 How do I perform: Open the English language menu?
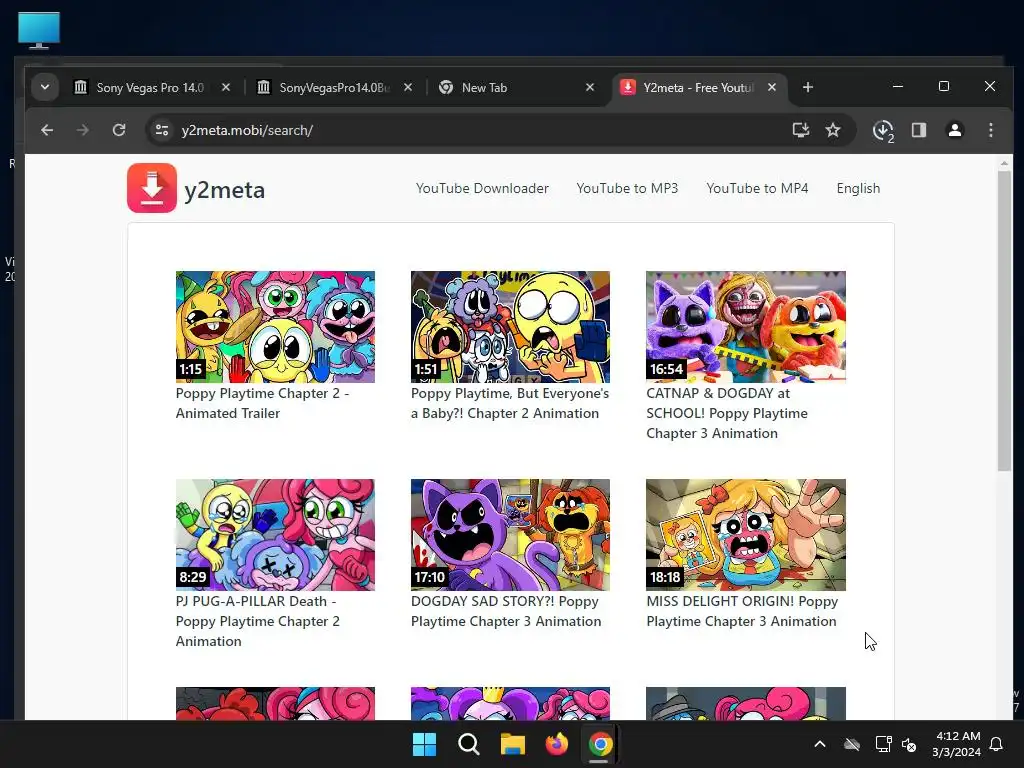click(x=858, y=188)
